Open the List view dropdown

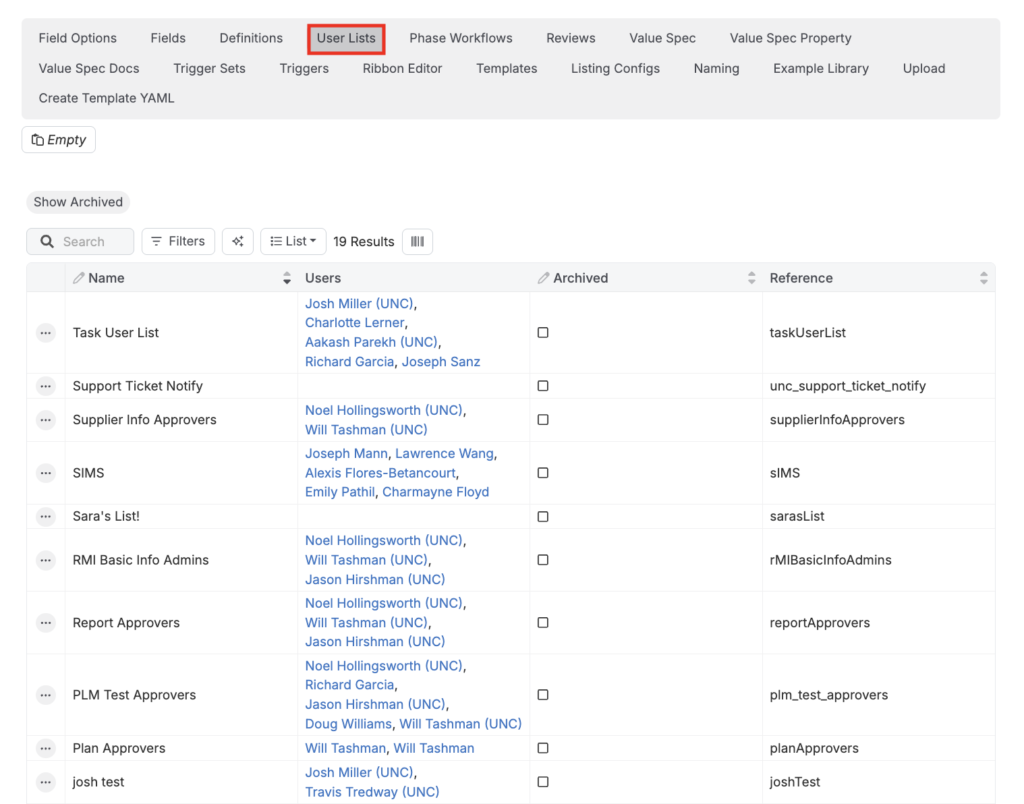point(293,242)
